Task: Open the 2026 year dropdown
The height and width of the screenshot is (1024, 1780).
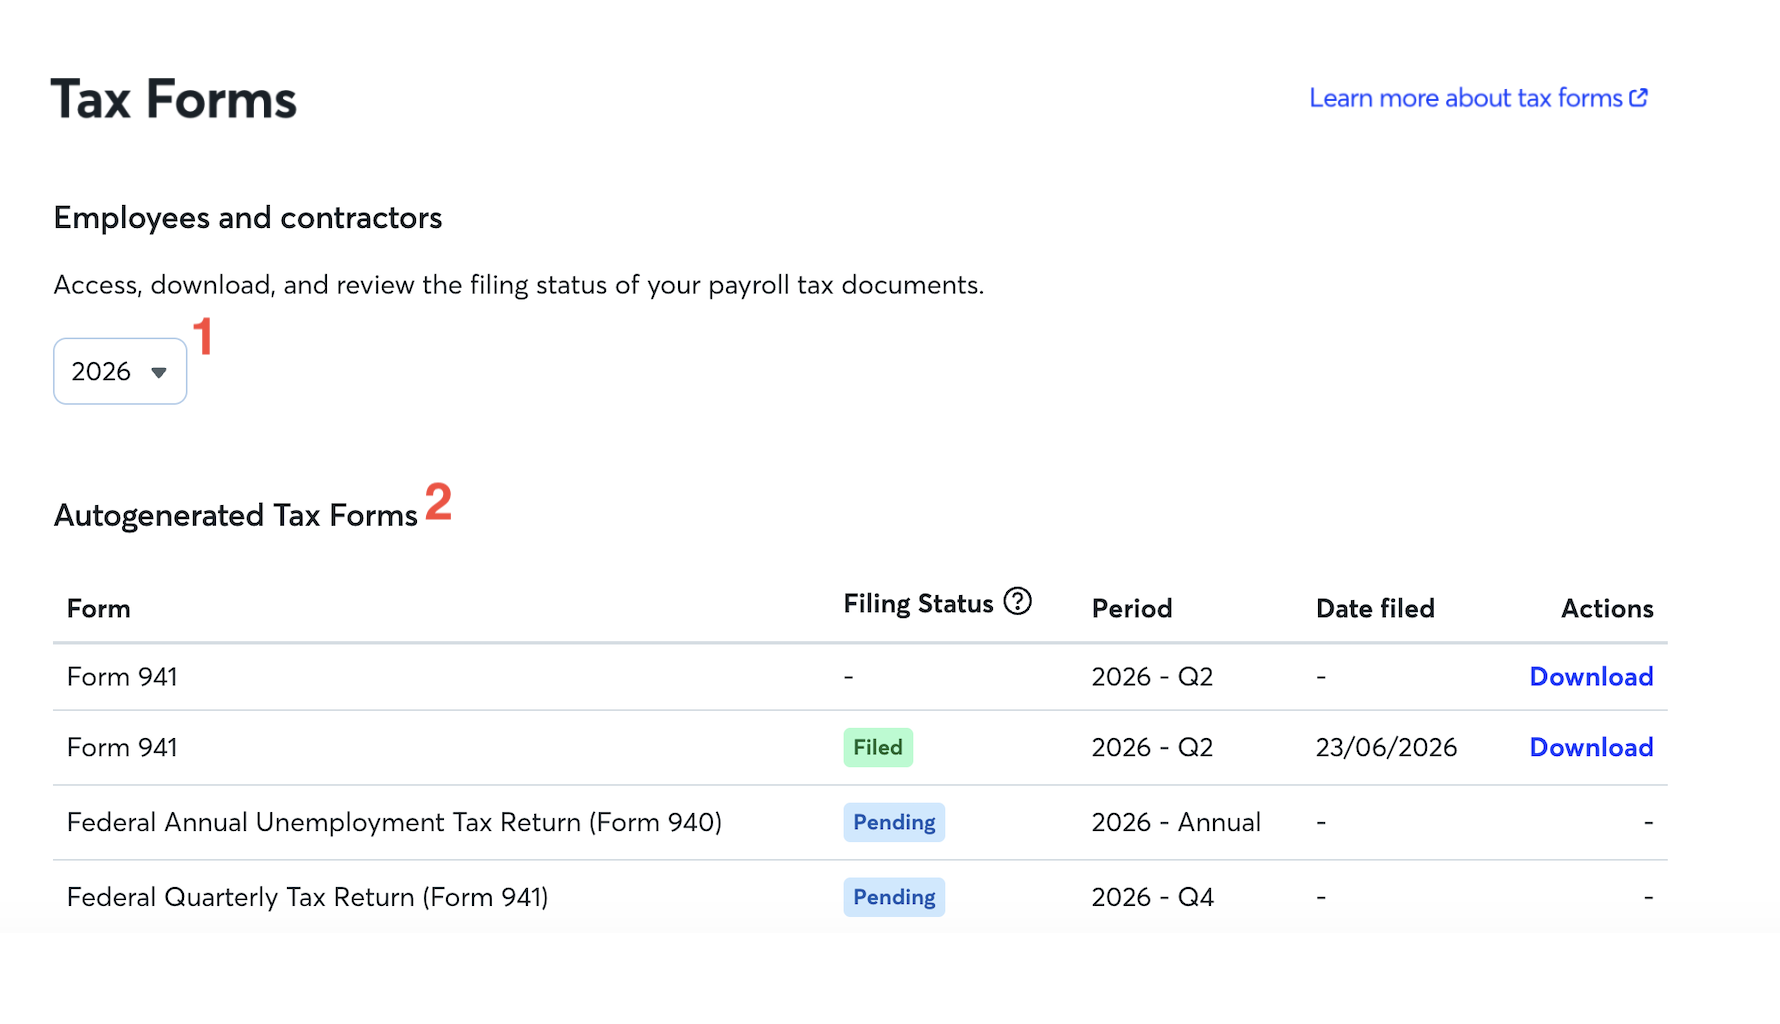Action: 120,371
